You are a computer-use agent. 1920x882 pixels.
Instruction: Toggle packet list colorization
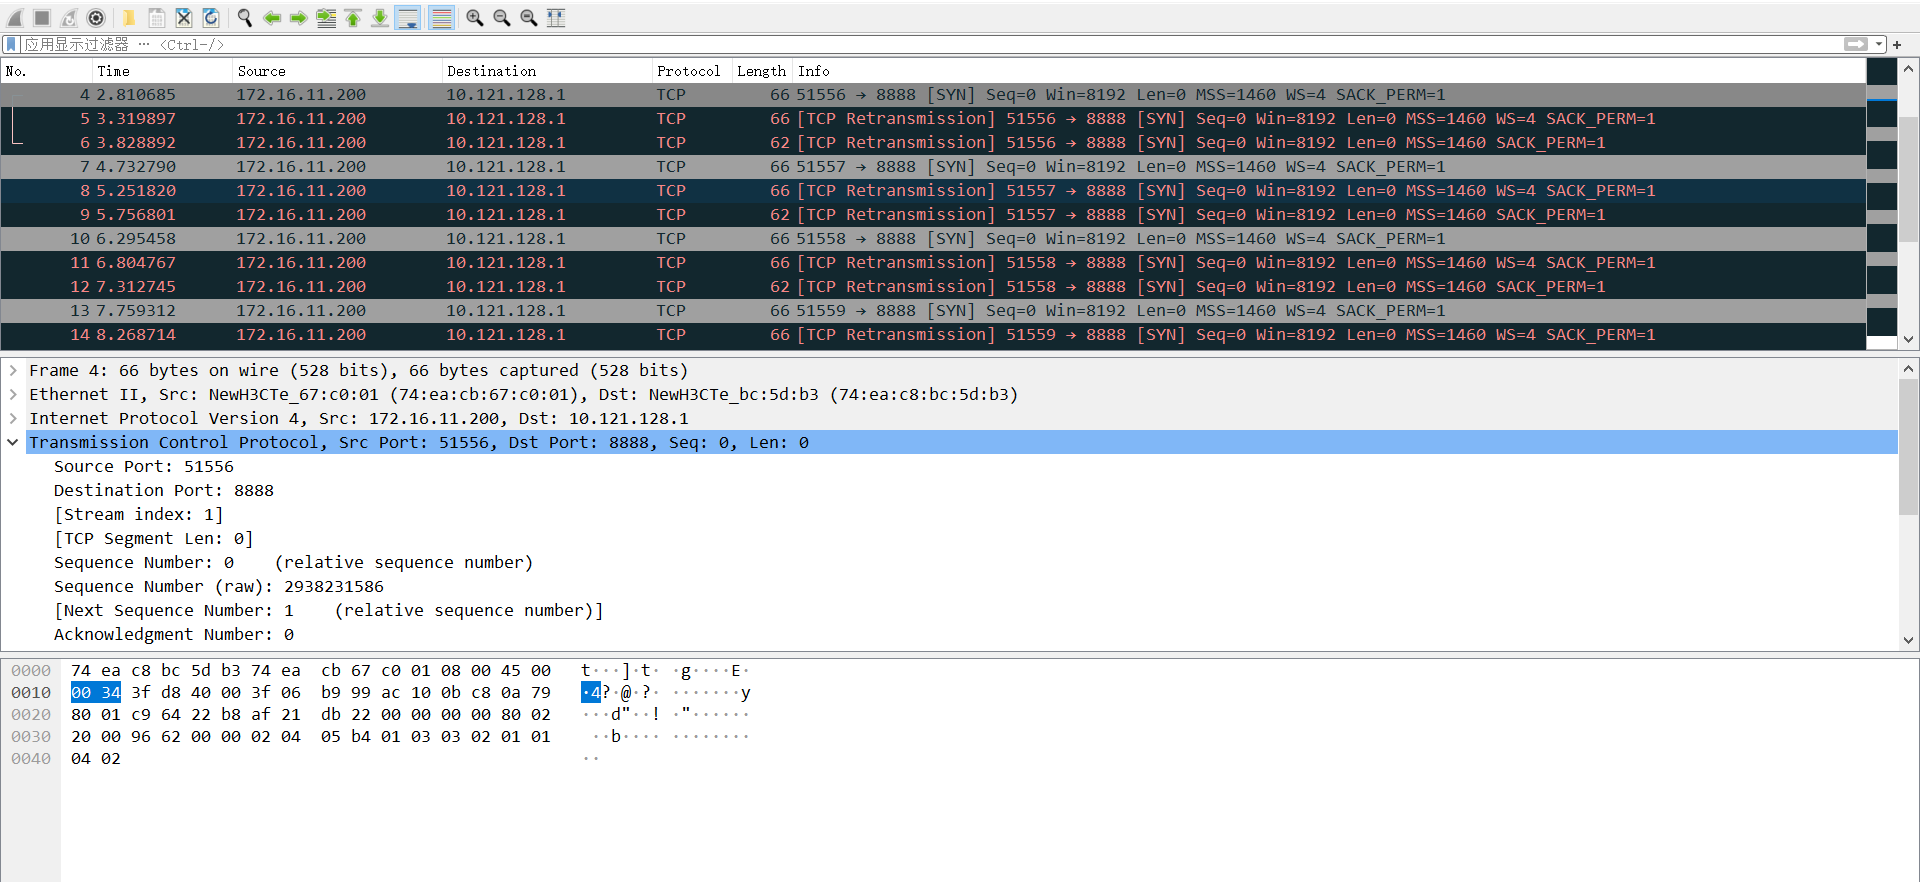pyautogui.click(x=441, y=18)
